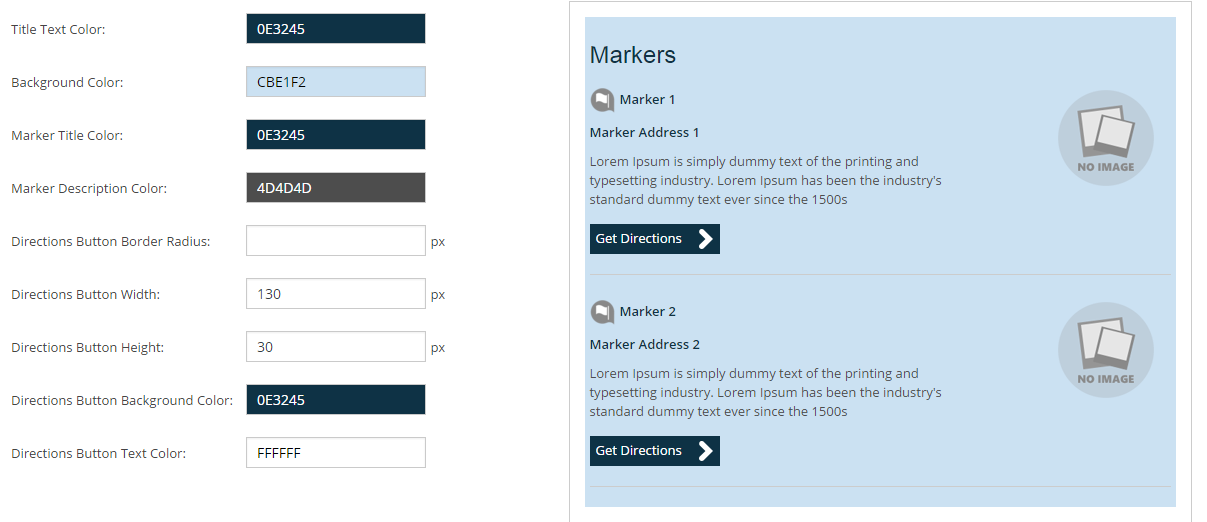Click the Directions Button Width input
This screenshot has width=1207, height=522.
[x=335, y=294]
